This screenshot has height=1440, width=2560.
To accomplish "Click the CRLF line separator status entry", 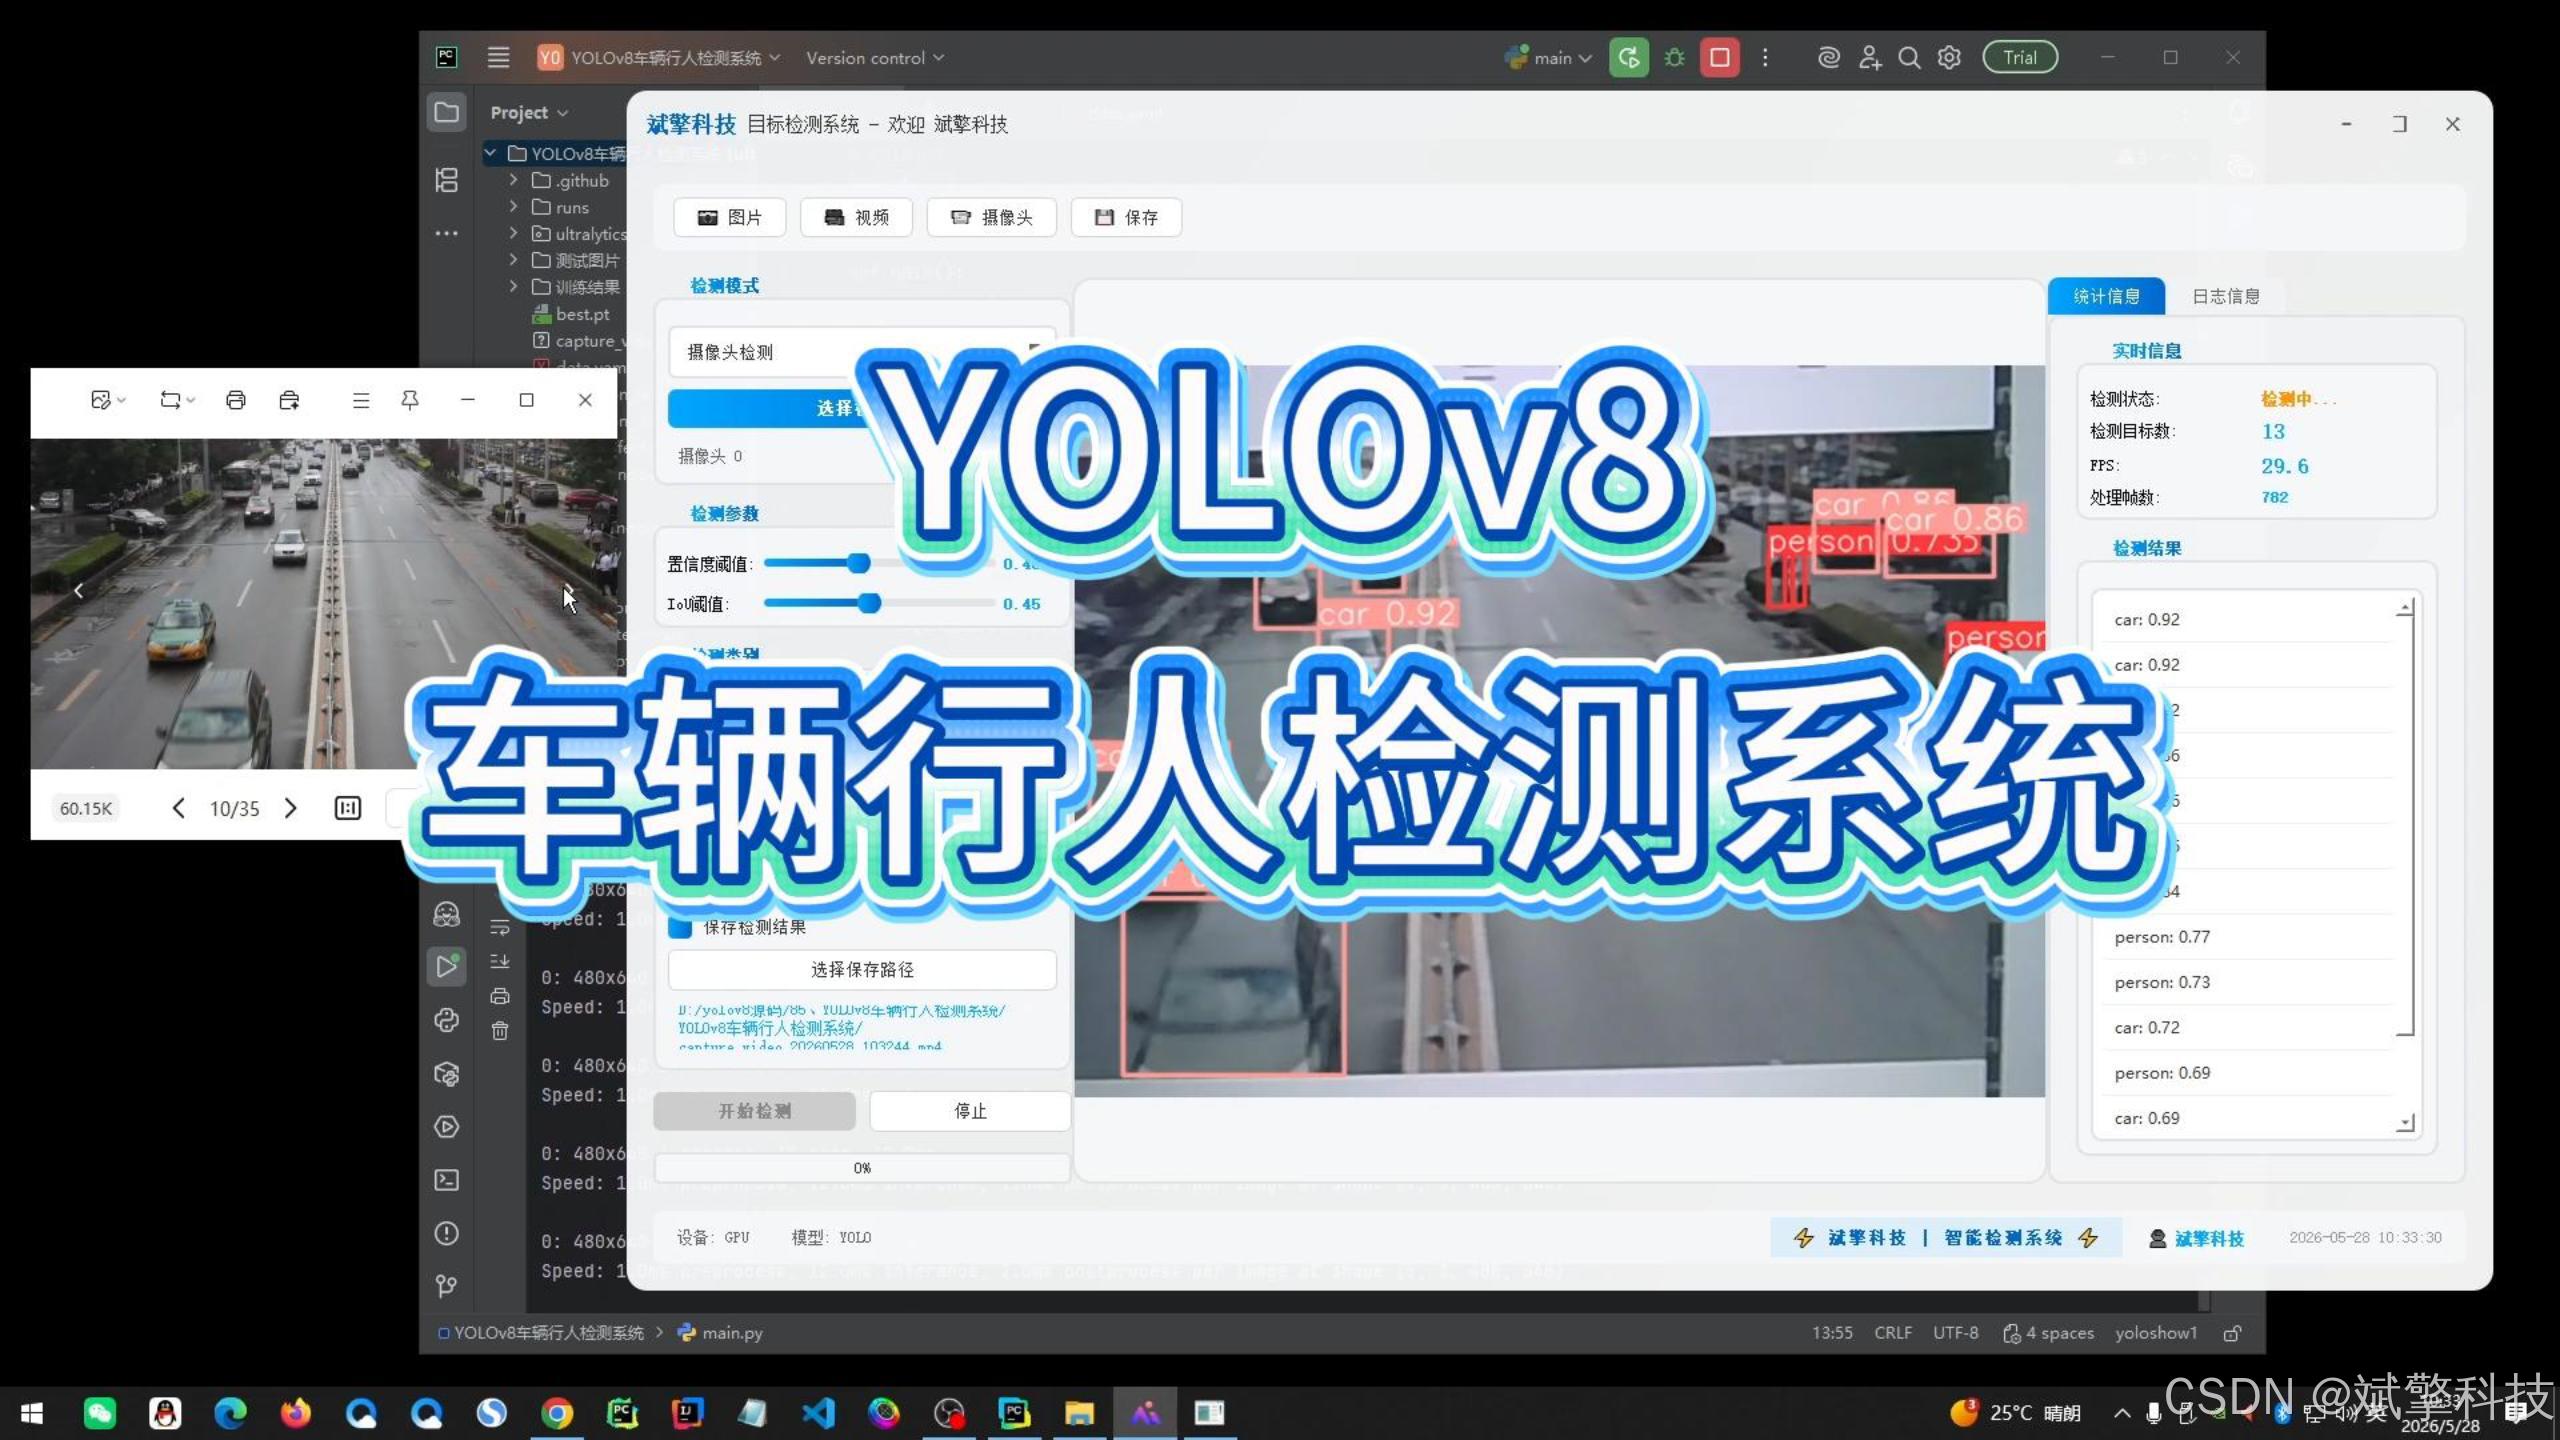I will click(1892, 1332).
